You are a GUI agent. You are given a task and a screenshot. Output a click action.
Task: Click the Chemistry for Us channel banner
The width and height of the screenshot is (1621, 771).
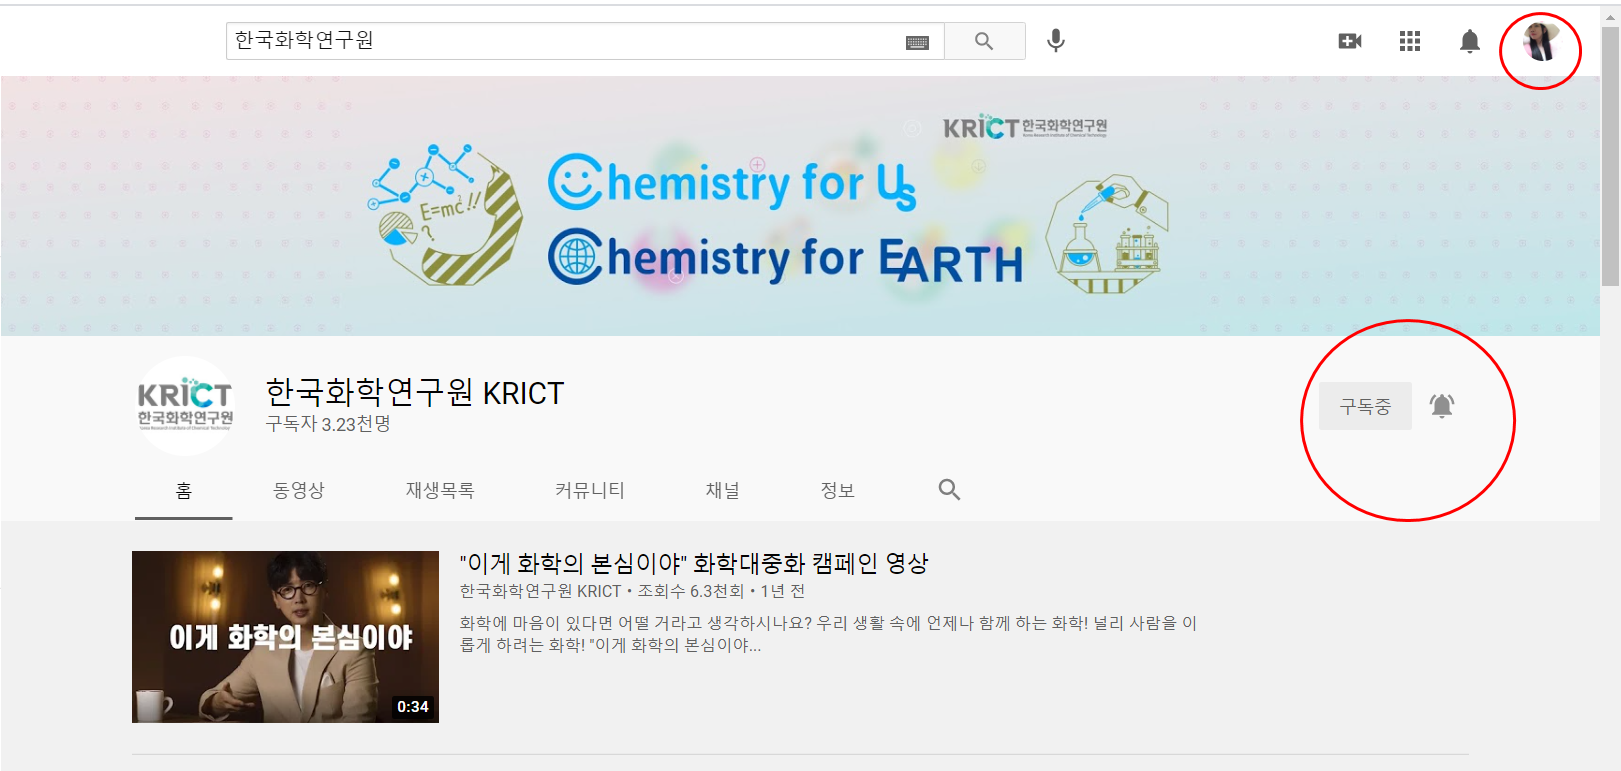pos(800,206)
